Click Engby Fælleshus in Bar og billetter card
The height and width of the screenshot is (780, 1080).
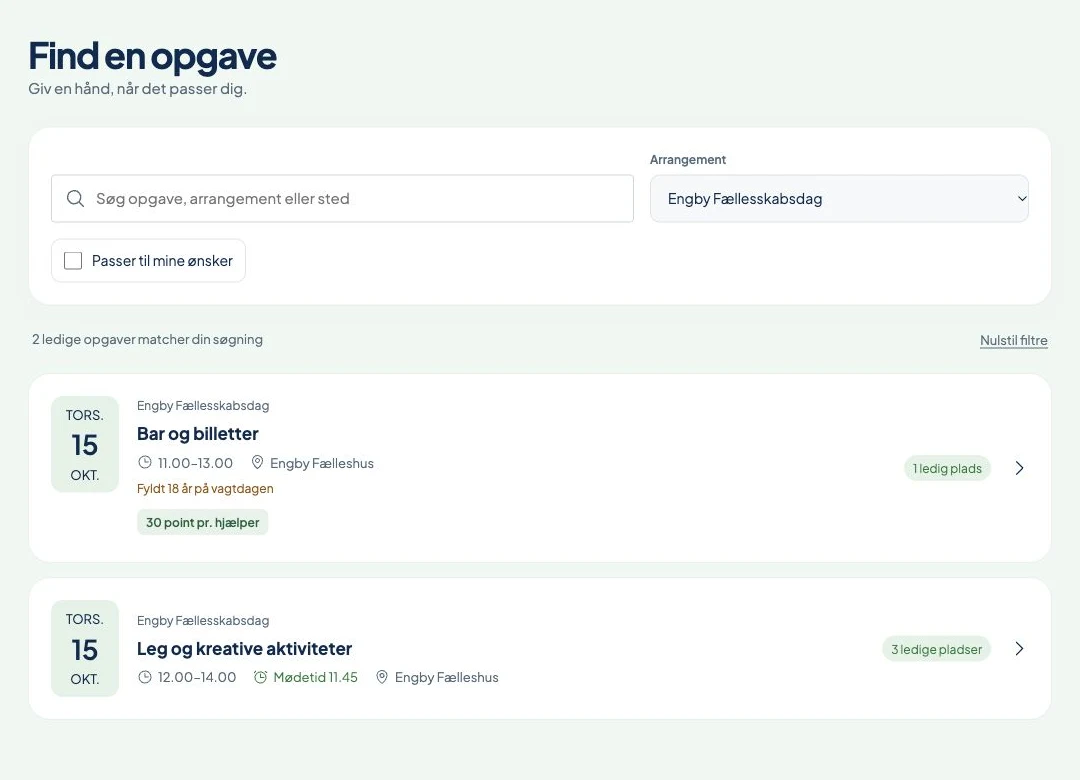pos(322,463)
